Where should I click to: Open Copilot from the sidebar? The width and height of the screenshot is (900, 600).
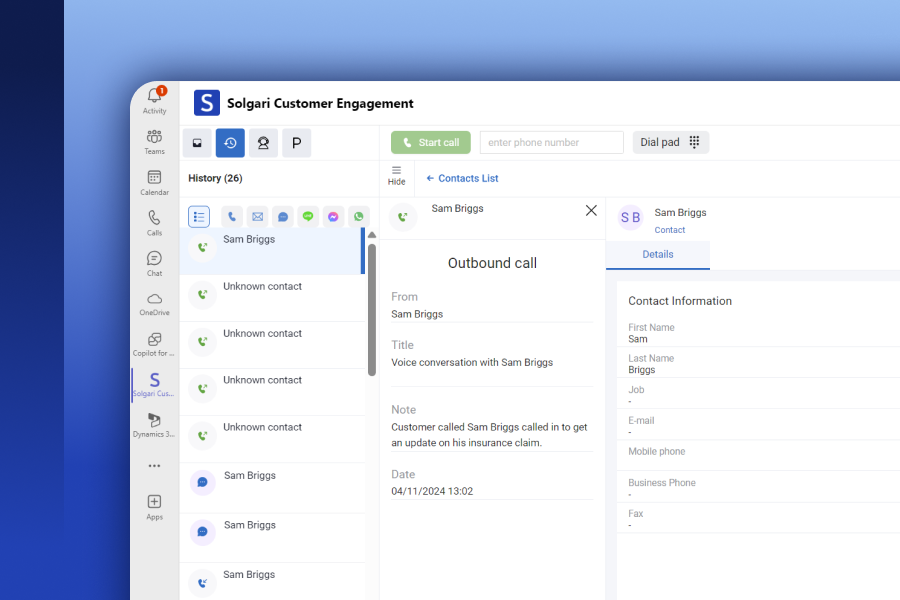(154, 344)
